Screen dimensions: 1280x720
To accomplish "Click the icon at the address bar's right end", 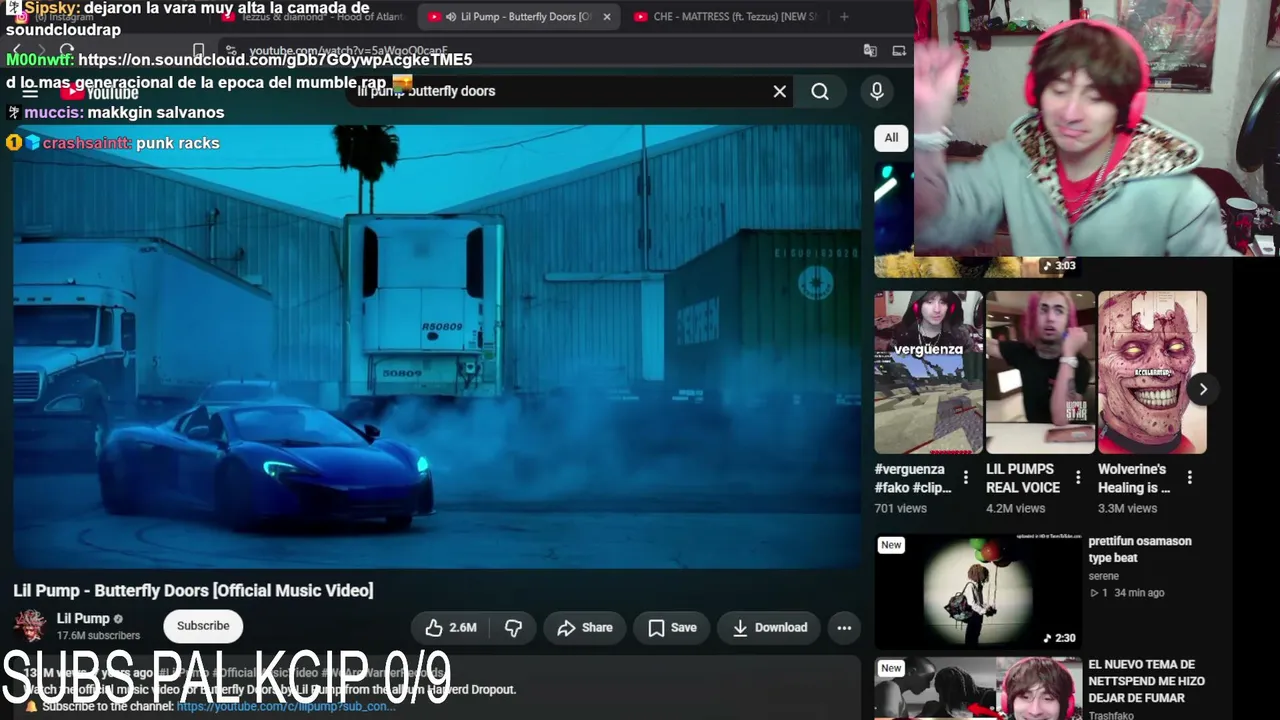I will tap(899, 50).
